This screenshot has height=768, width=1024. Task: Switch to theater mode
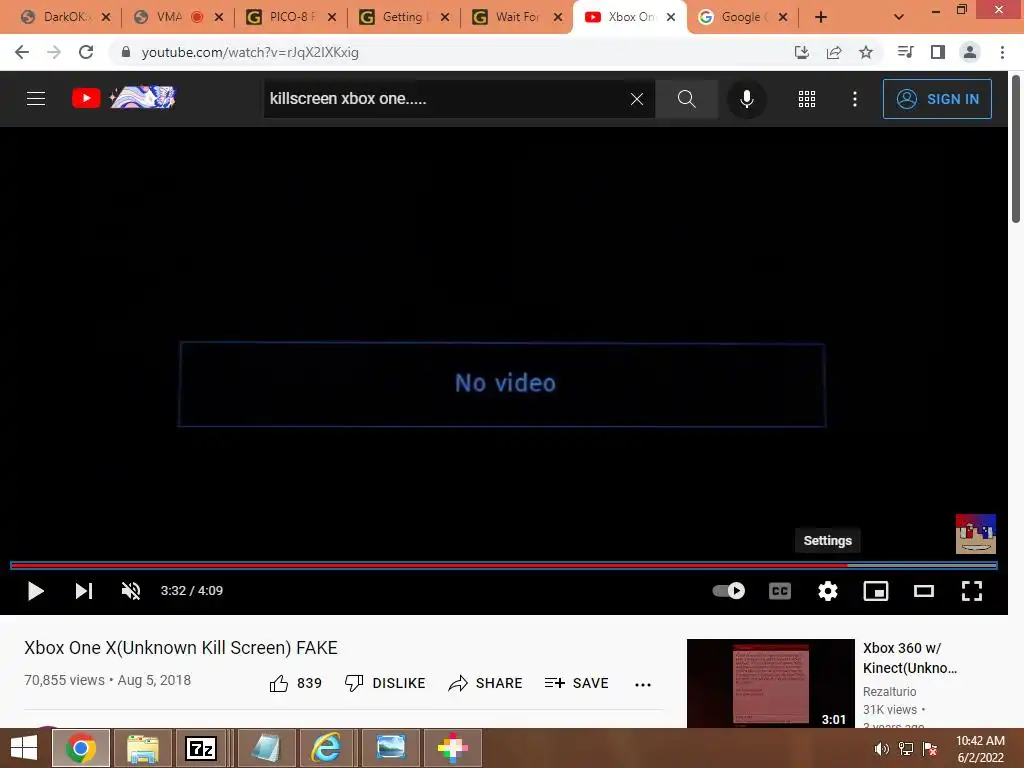(x=923, y=591)
